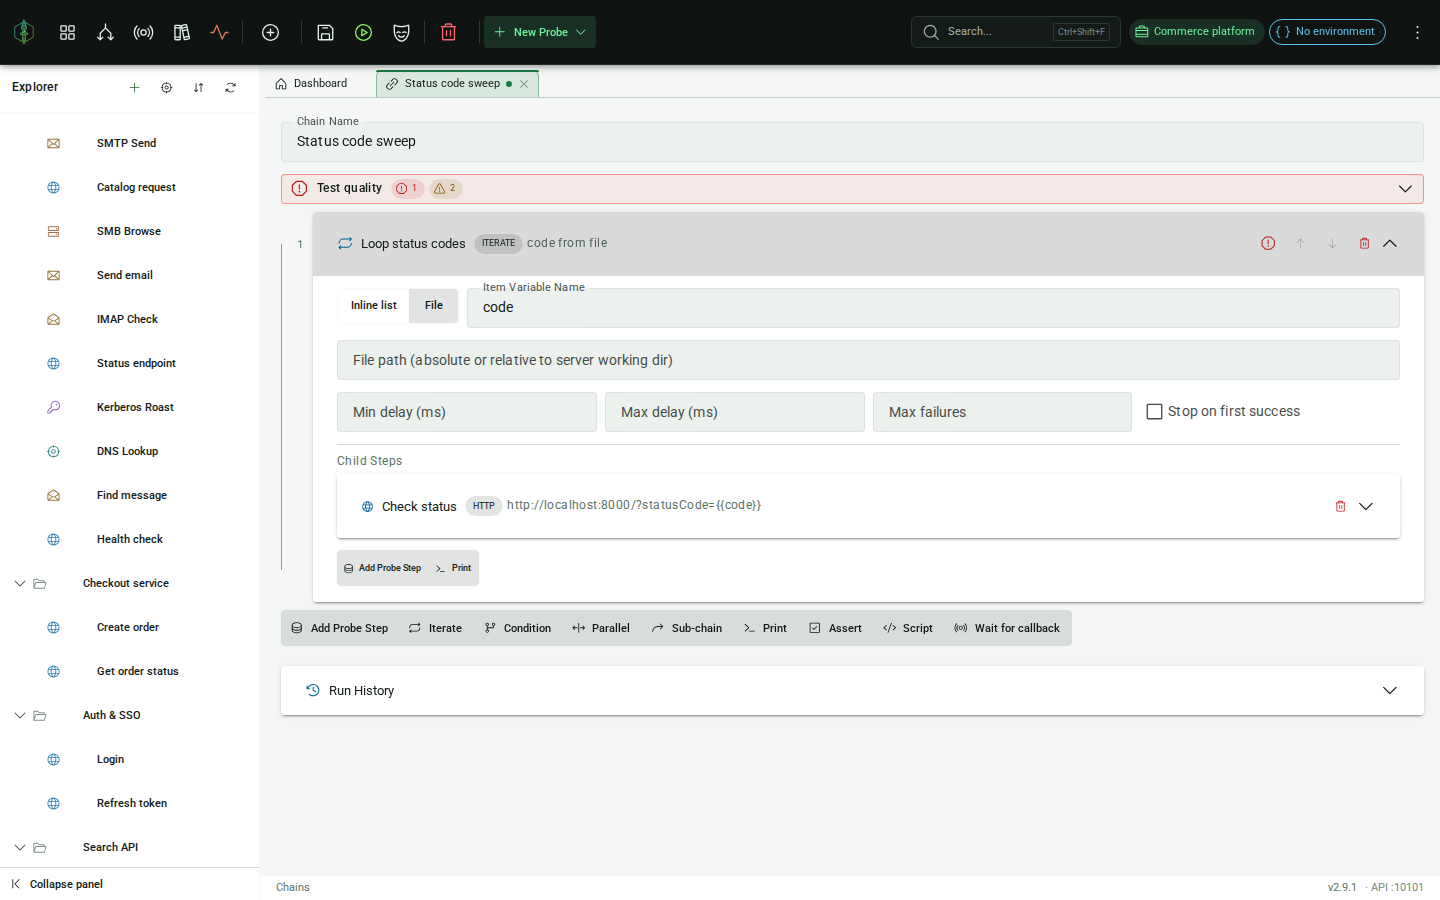
Task: Click the theater mask icon in toolbar
Action: [401, 32]
